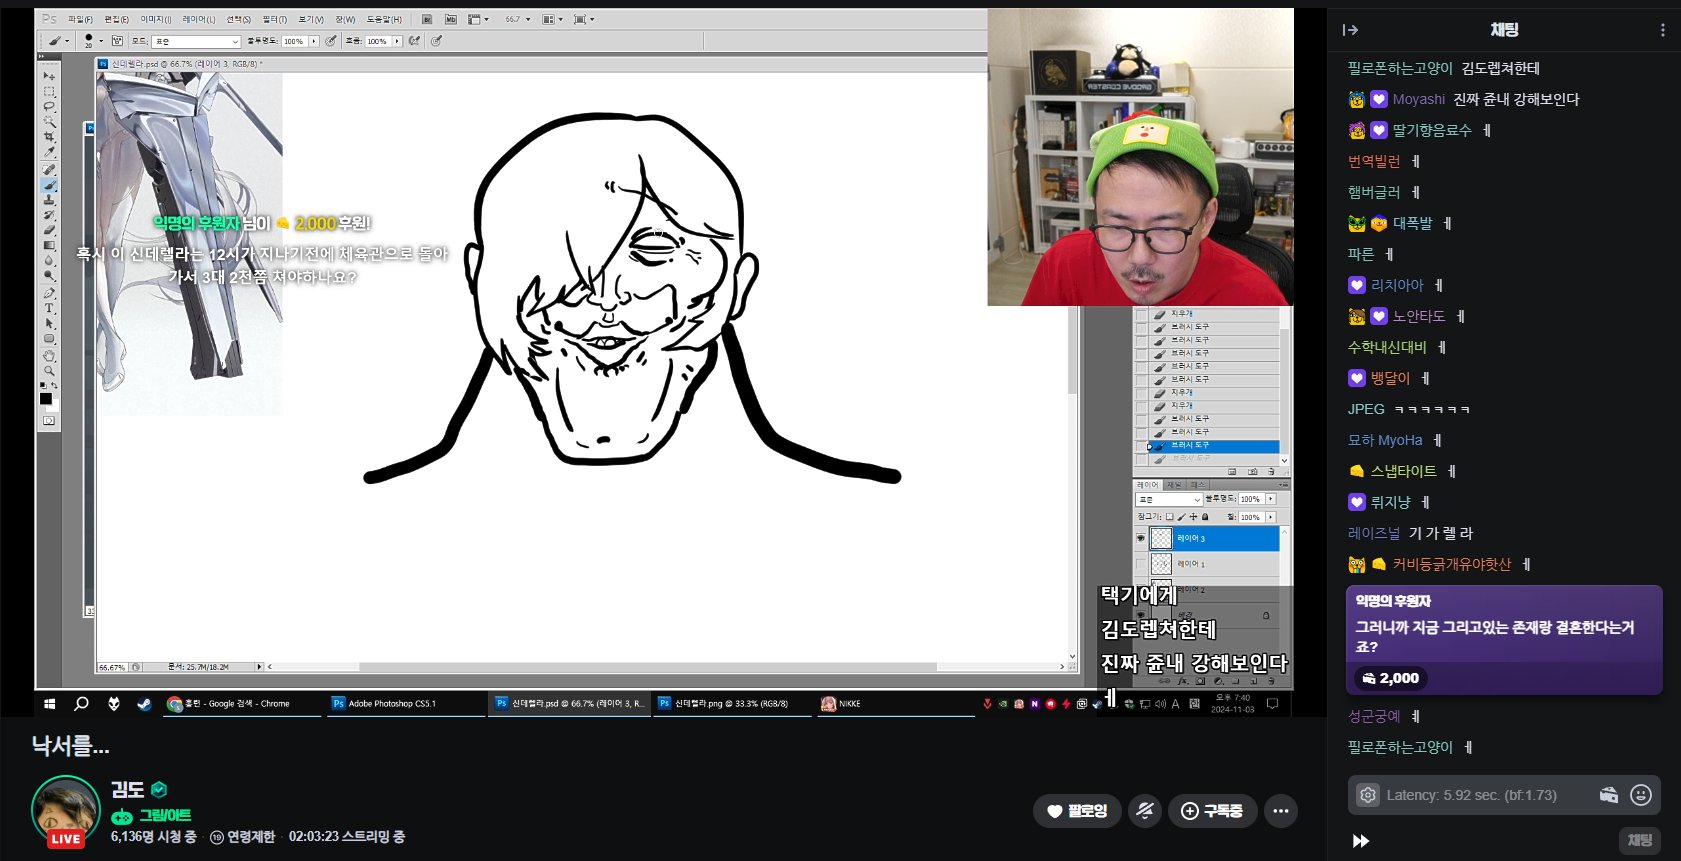This screenshot has height=861, width=1681.
Task: Open flow slider arrow in options bar
Action: pyautogui.click(x=397, y=41)
